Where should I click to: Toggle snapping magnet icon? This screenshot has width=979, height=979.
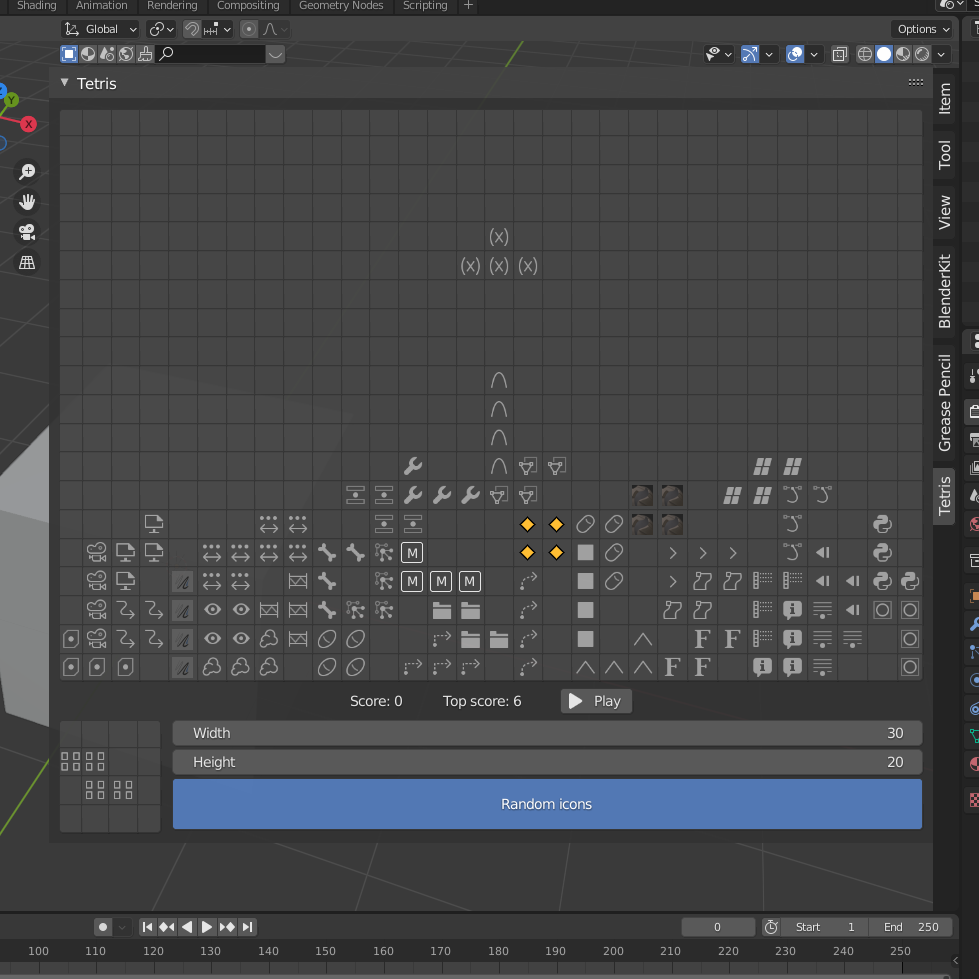point(192,29)
